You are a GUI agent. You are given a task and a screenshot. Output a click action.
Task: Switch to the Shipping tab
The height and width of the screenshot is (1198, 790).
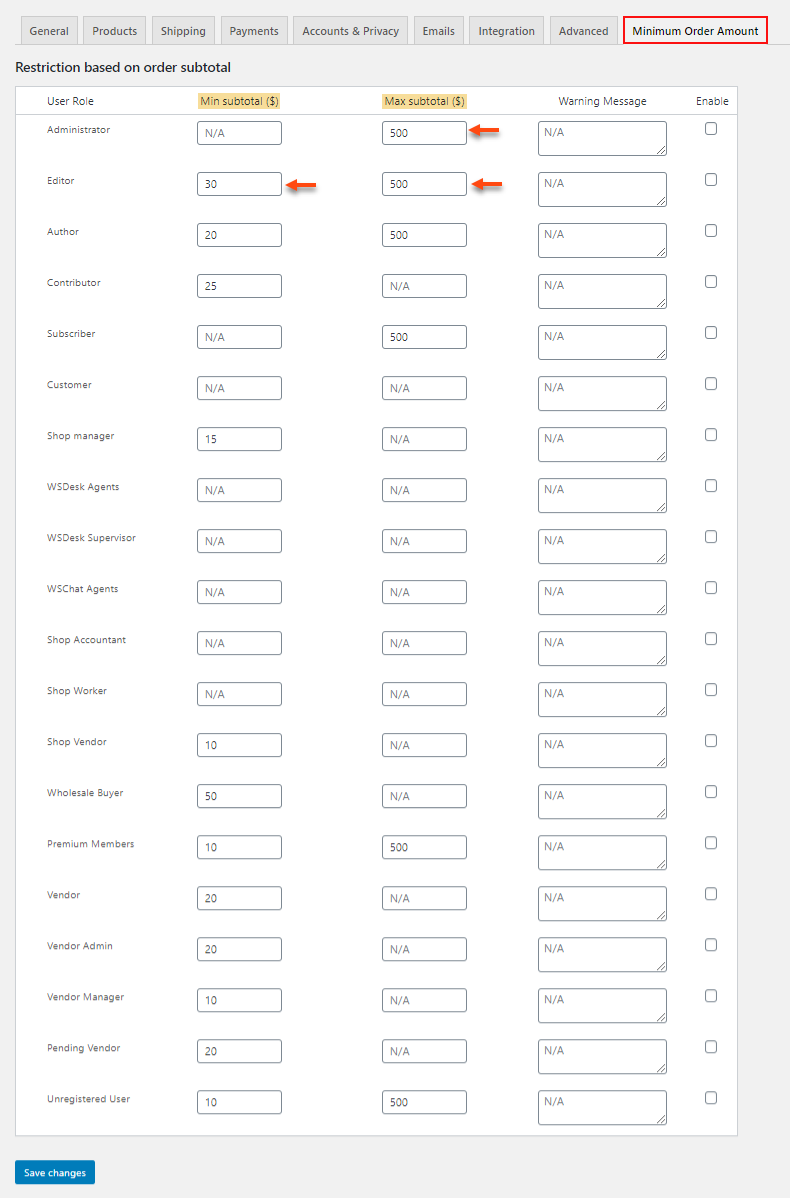coord(183,31)
